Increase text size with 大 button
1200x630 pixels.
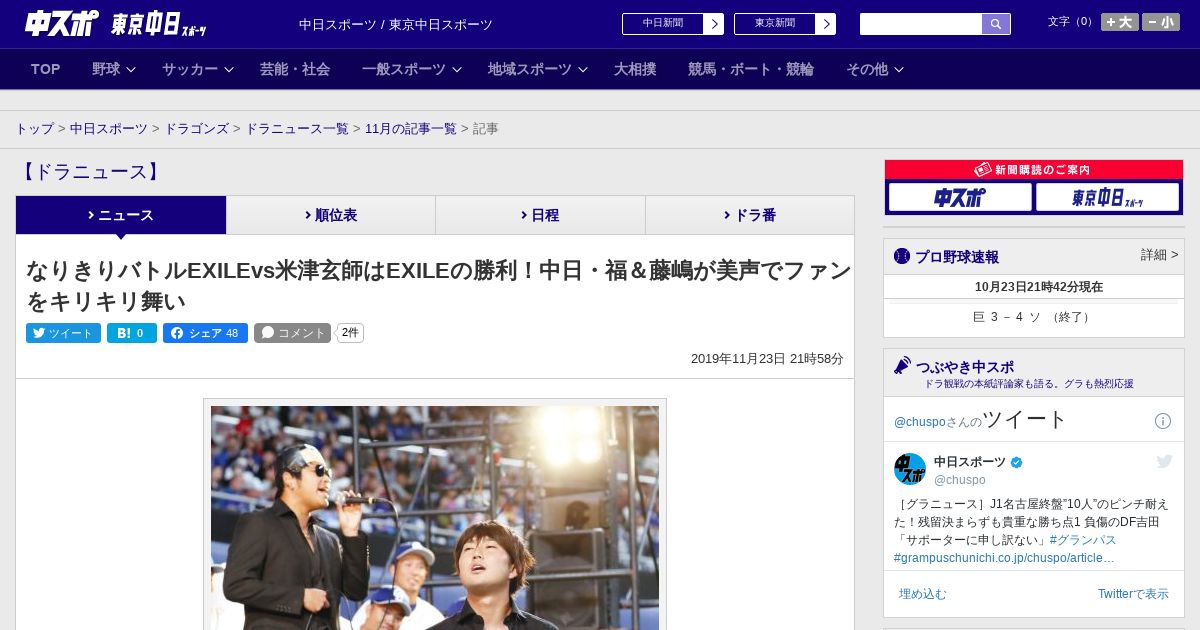1119,22
